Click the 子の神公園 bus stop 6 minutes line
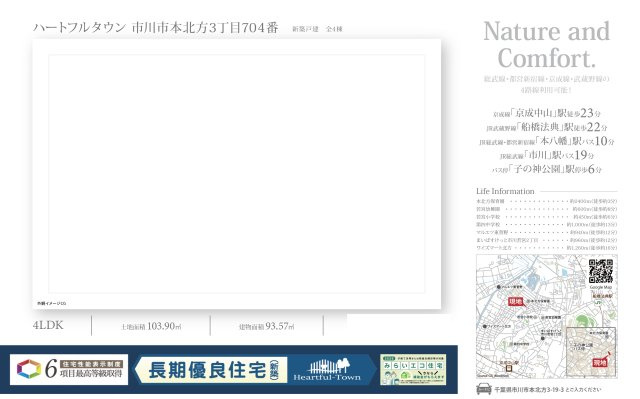Image resolution: width=640 pixels, height=399 pixels. click(547, 169)
